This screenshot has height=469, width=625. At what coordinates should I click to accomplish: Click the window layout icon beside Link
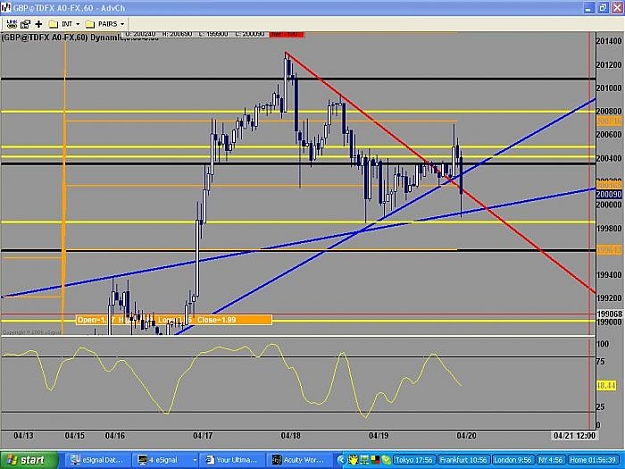(x=26, y=24)
